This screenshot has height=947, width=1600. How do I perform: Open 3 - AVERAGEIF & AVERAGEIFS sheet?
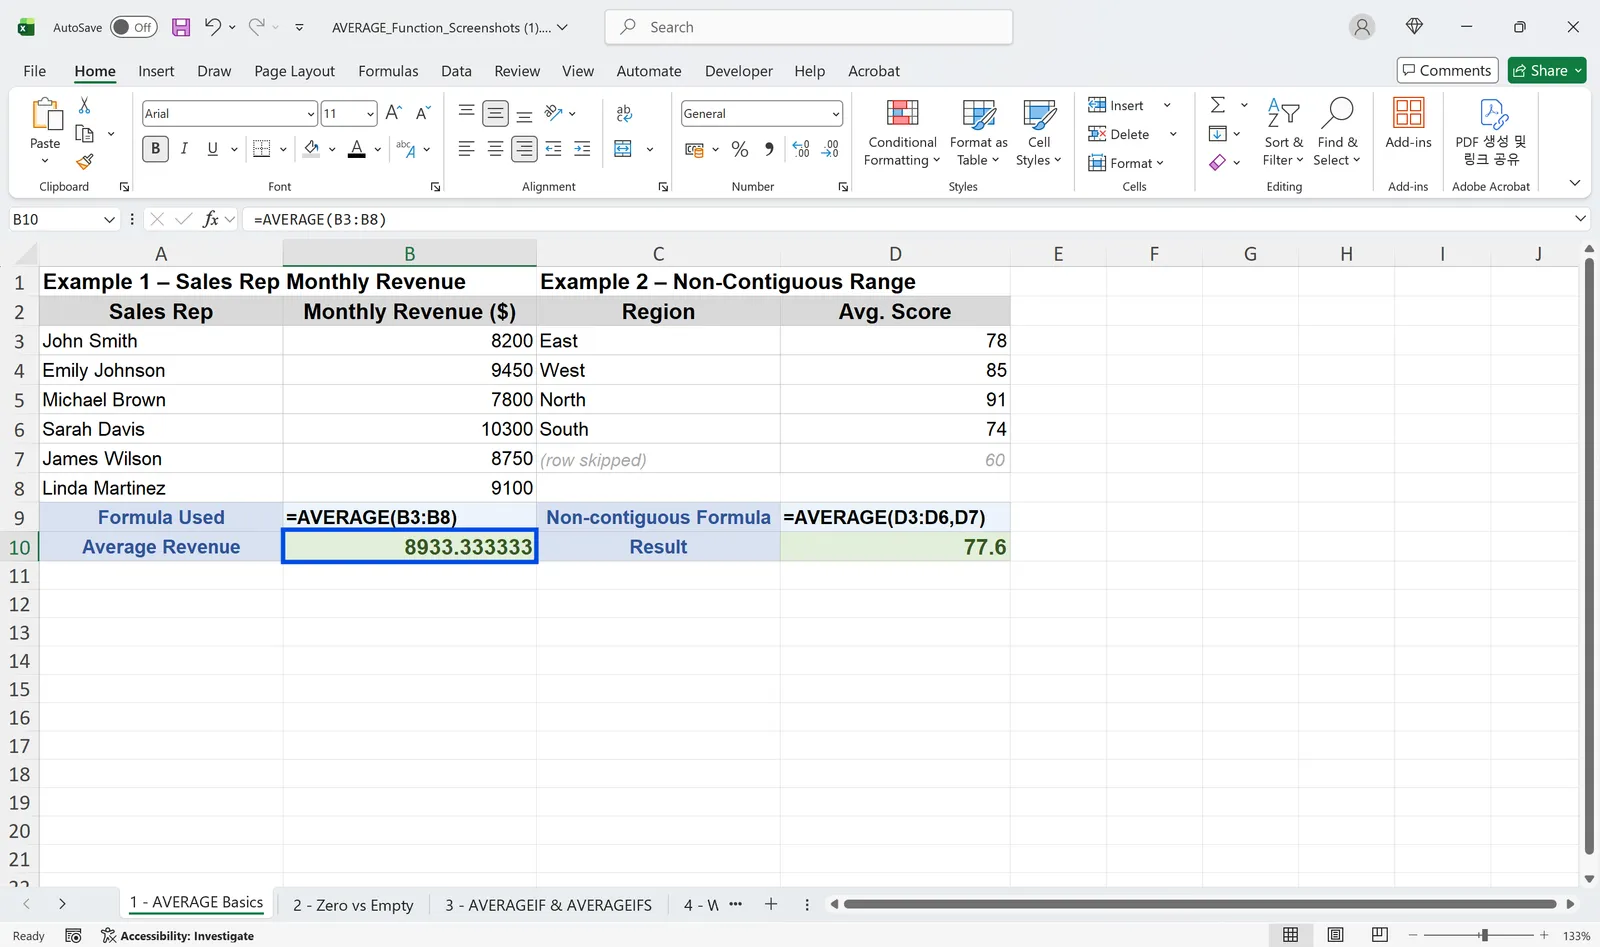pos(548,905)
